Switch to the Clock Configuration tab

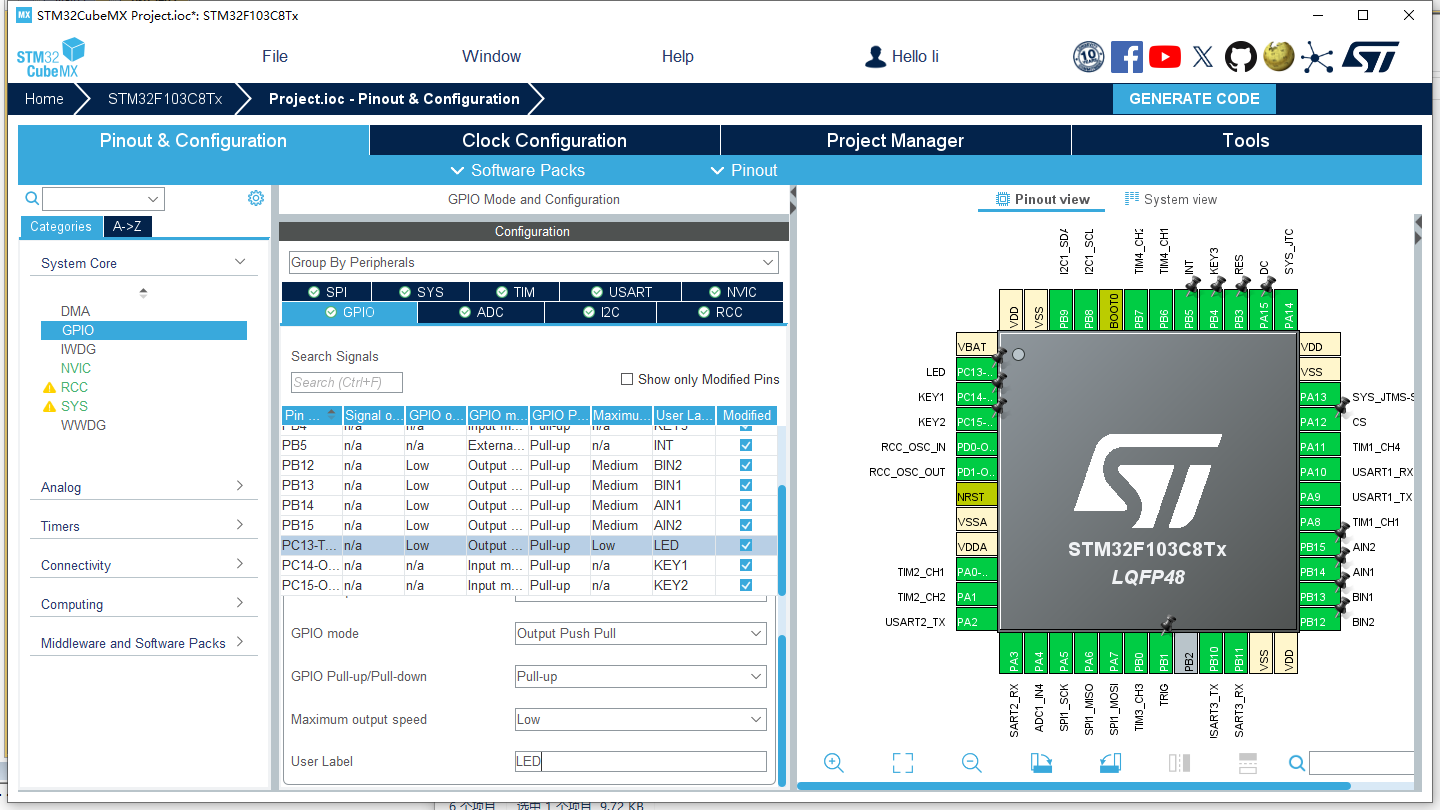[545, 140]
